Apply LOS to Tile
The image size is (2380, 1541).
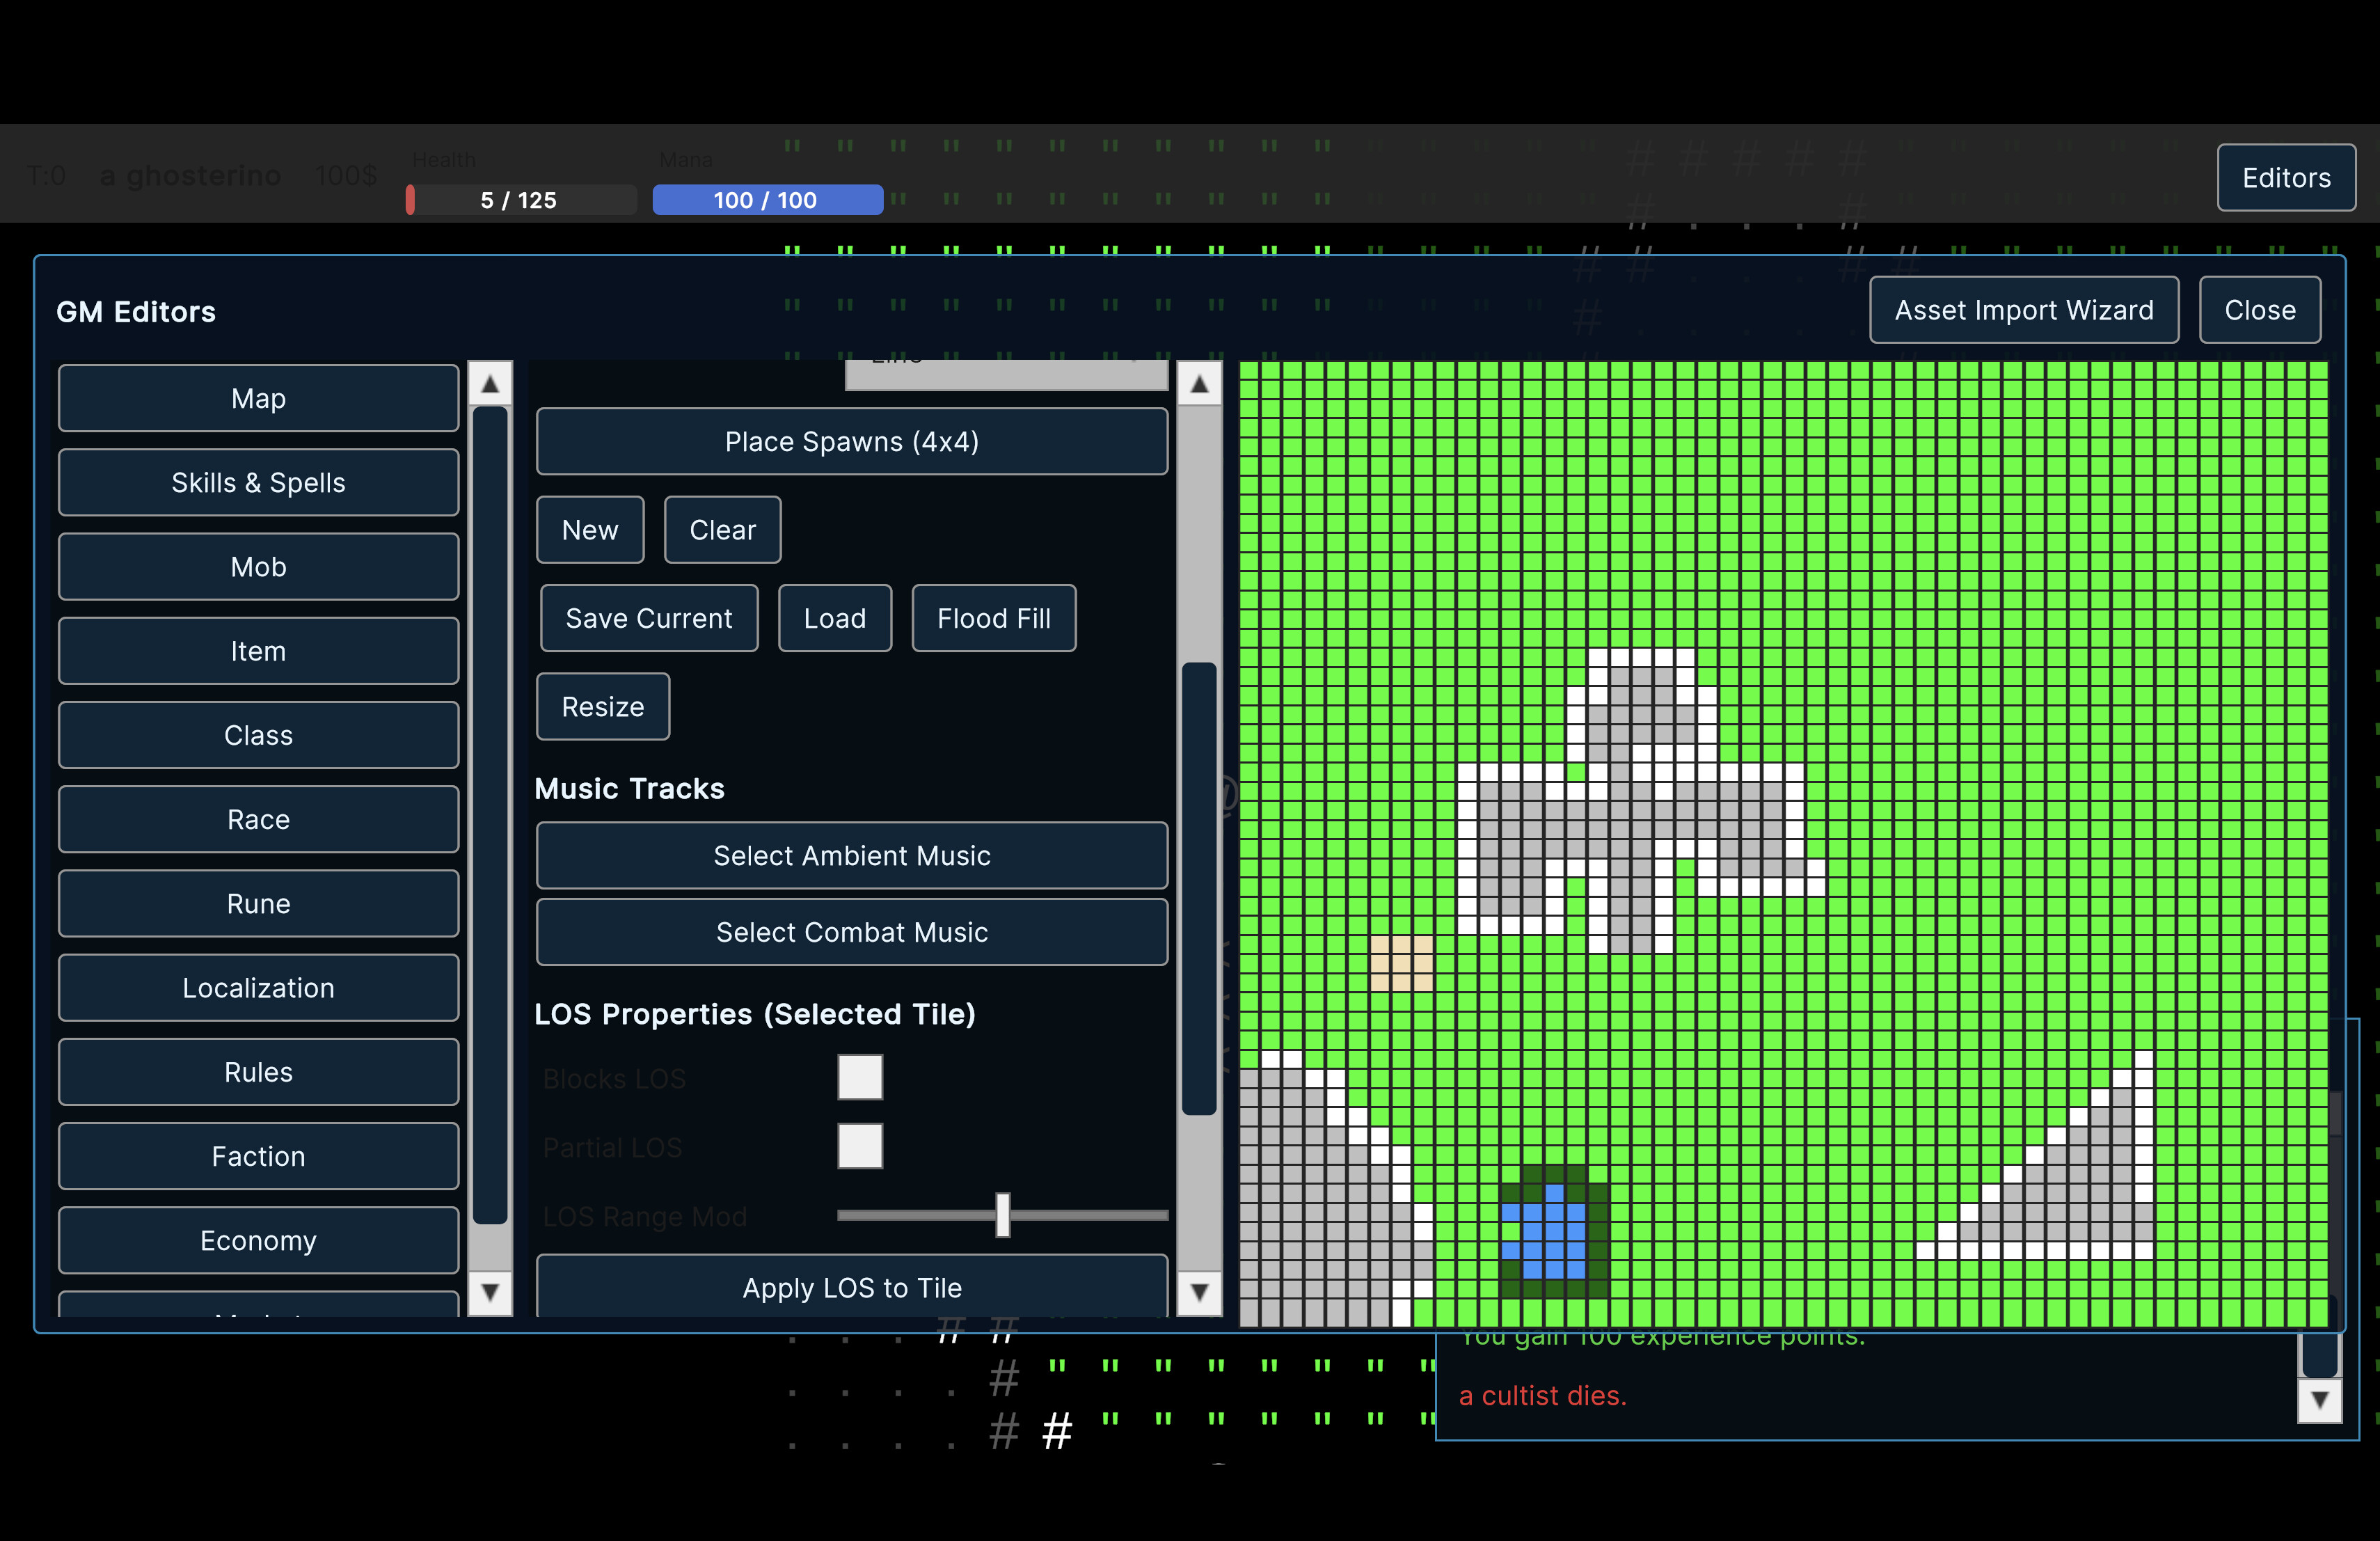[851, 1288]
